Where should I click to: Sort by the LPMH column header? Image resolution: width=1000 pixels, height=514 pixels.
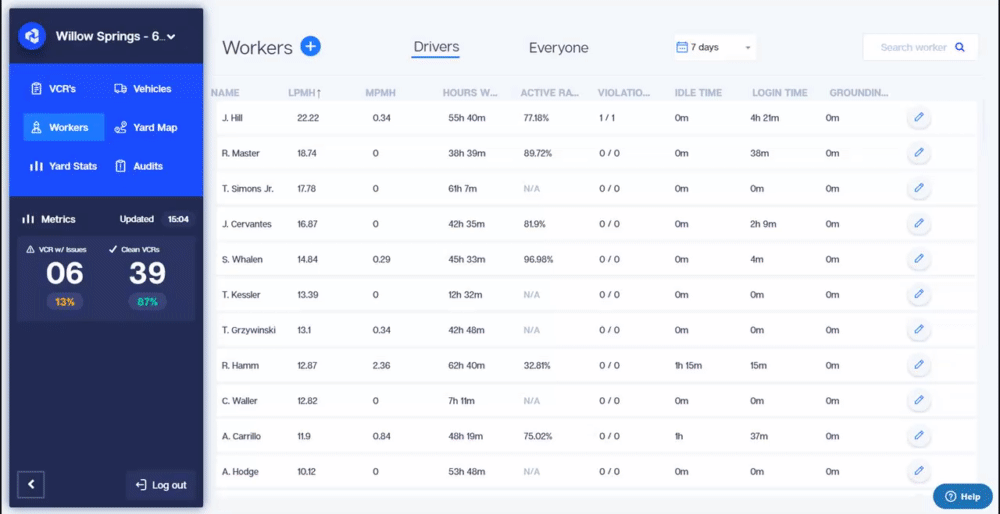305,93
